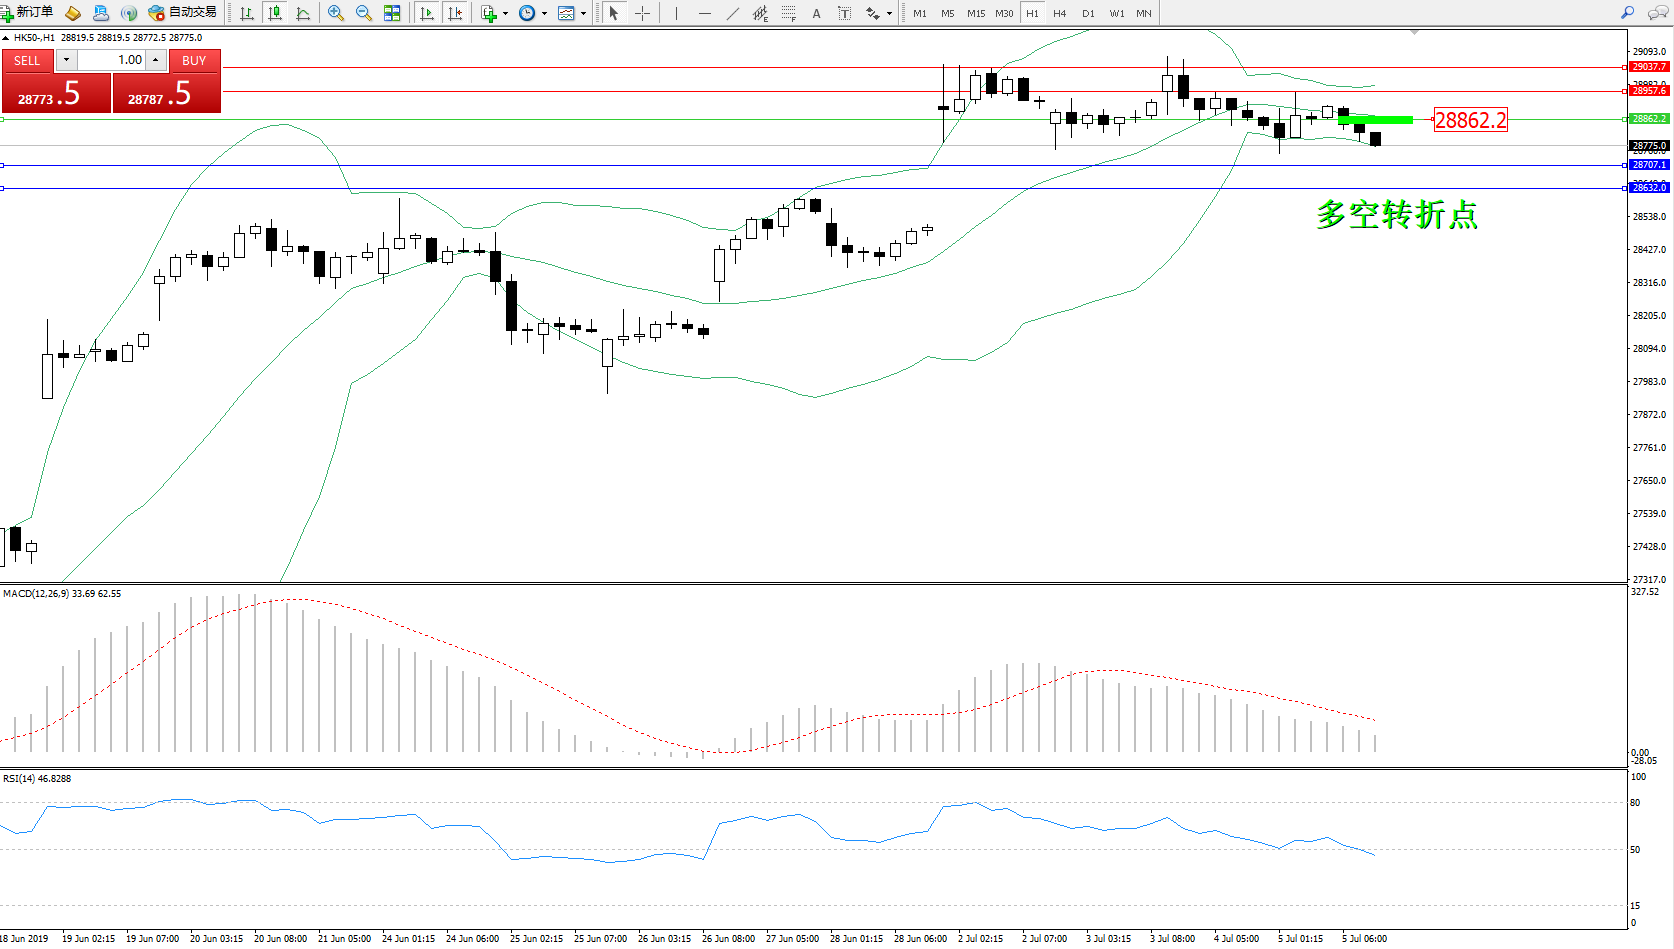Click the New Order (新订单) button
Screen dimensions: 1674x949
click(27, 13)
